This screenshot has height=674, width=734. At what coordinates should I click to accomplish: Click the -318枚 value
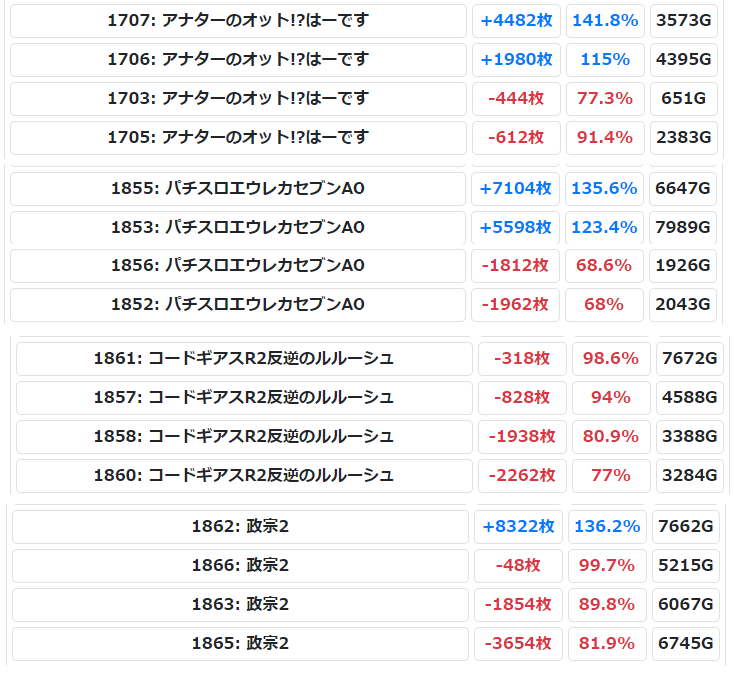pos(522,359)
